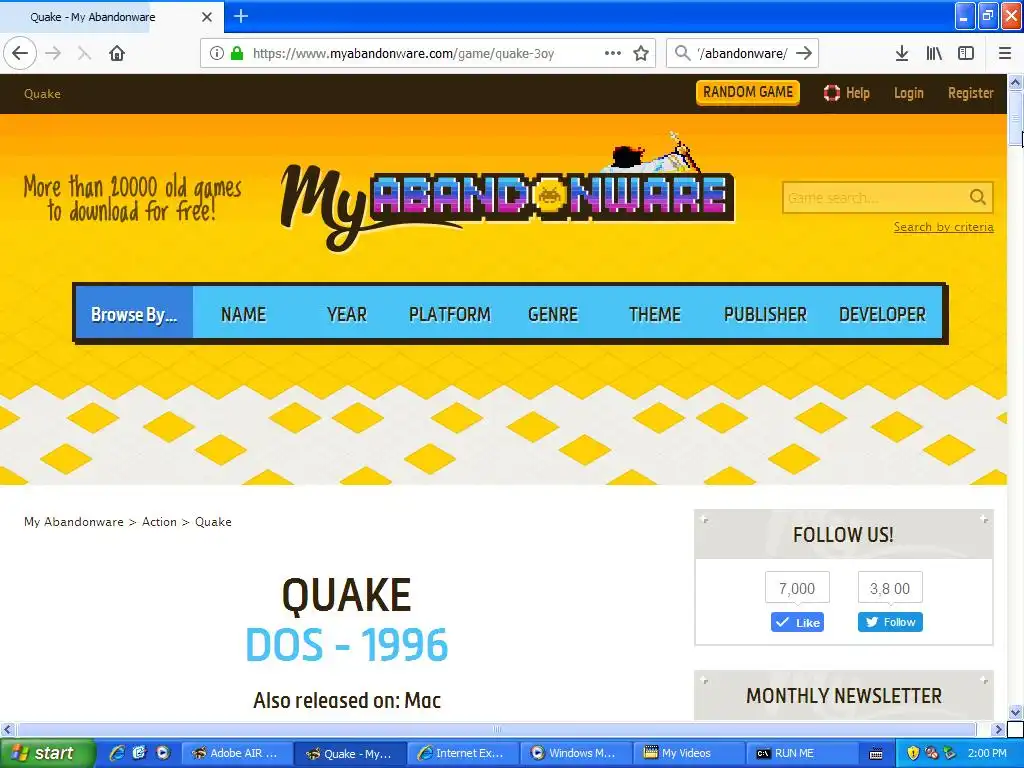This screenshot has width=1024, height=768.
Task: Click the Browse By... label
Action: coord(134,315)
